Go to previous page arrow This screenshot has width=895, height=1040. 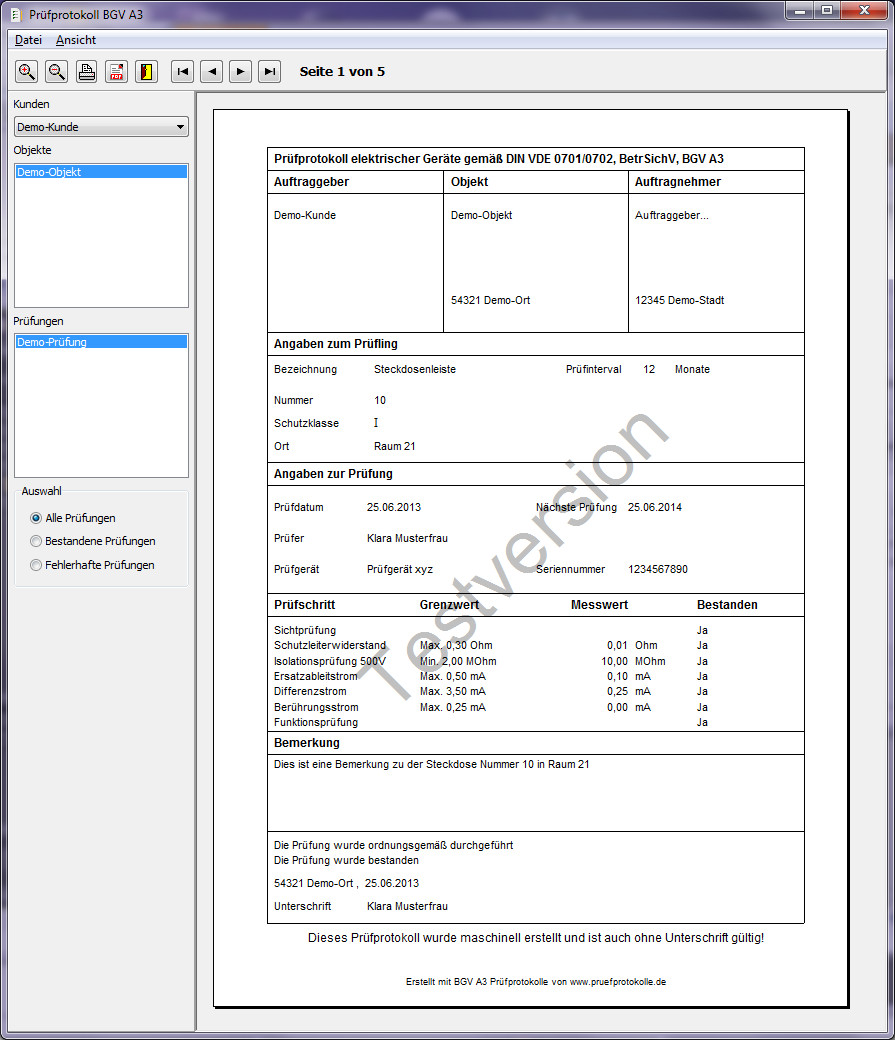point(212,72)
